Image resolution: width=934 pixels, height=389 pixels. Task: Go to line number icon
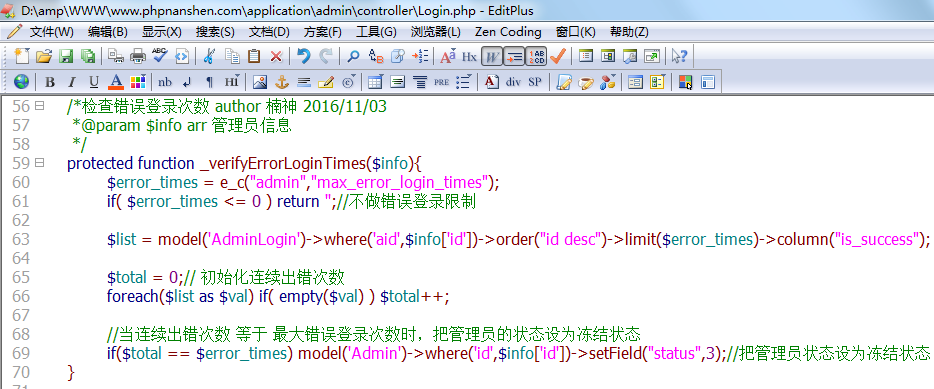pyautogui.click(x=420, y=56)
